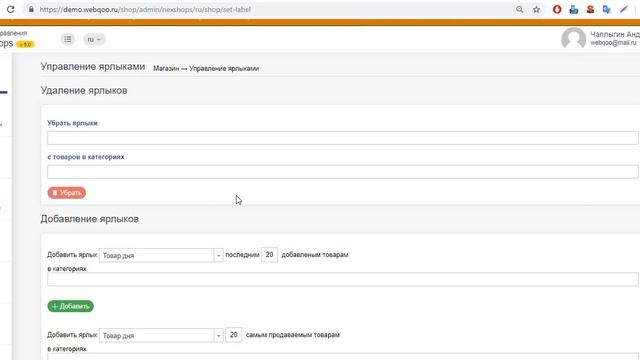Click the Удаление ярлыков heading
The image size is (640, 360).
coord(84,90)
